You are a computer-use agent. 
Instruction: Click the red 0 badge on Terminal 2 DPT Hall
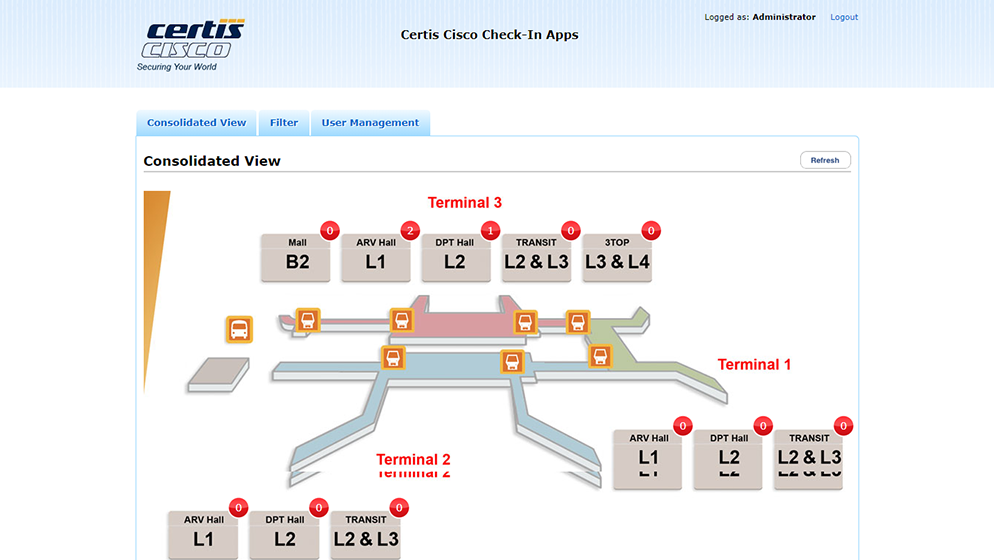coord(319,507)
